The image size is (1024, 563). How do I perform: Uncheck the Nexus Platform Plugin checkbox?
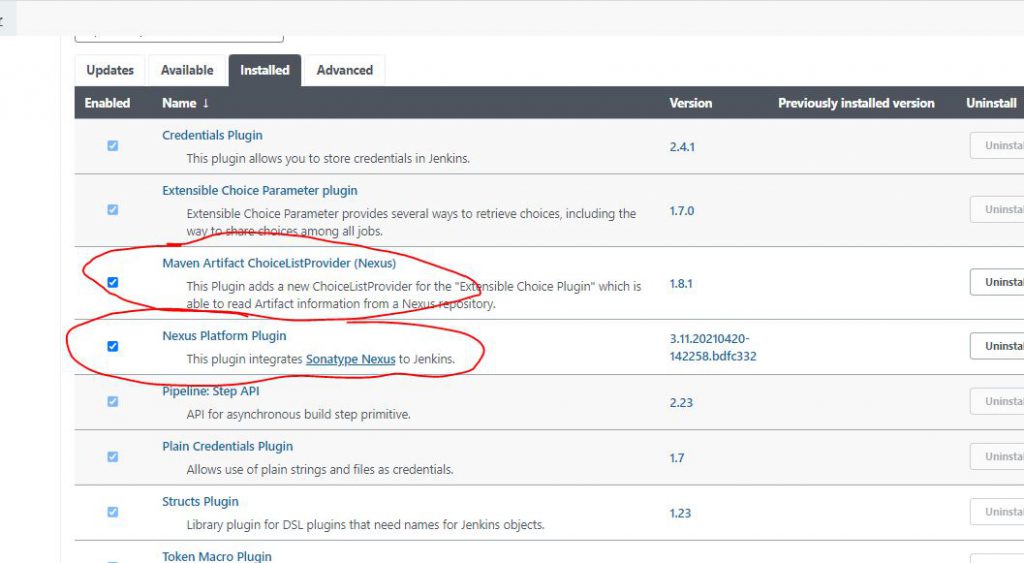pyautogui.click(x=112, y=346)
